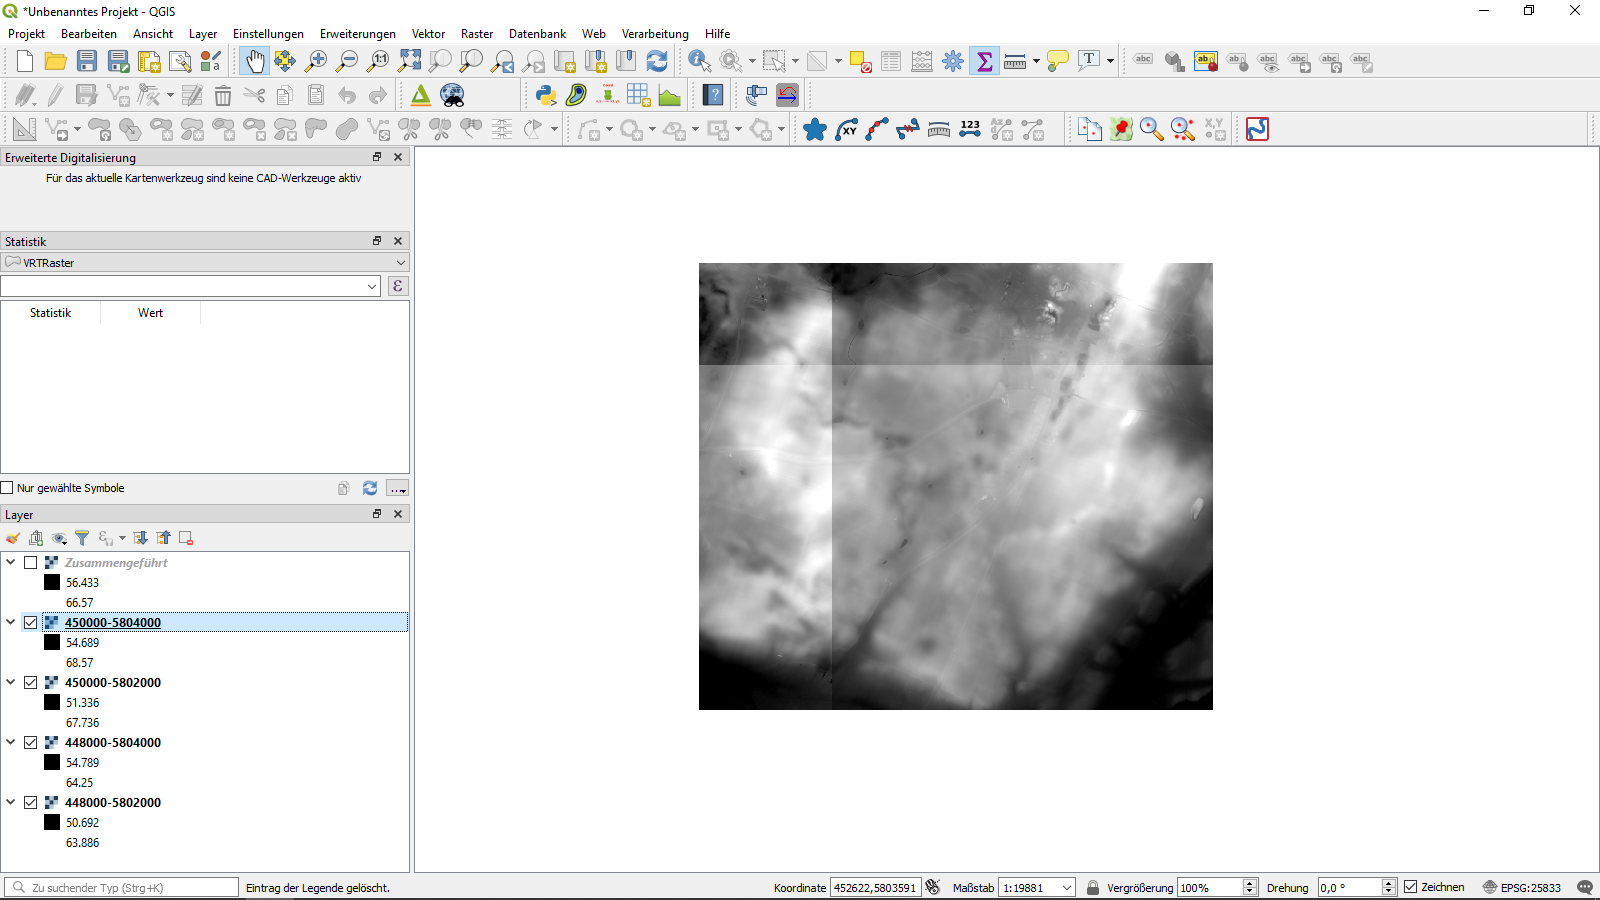1600x900 pixels.
Task: Close the Erweiterte Digitalisierung panel
Action: 398,157
